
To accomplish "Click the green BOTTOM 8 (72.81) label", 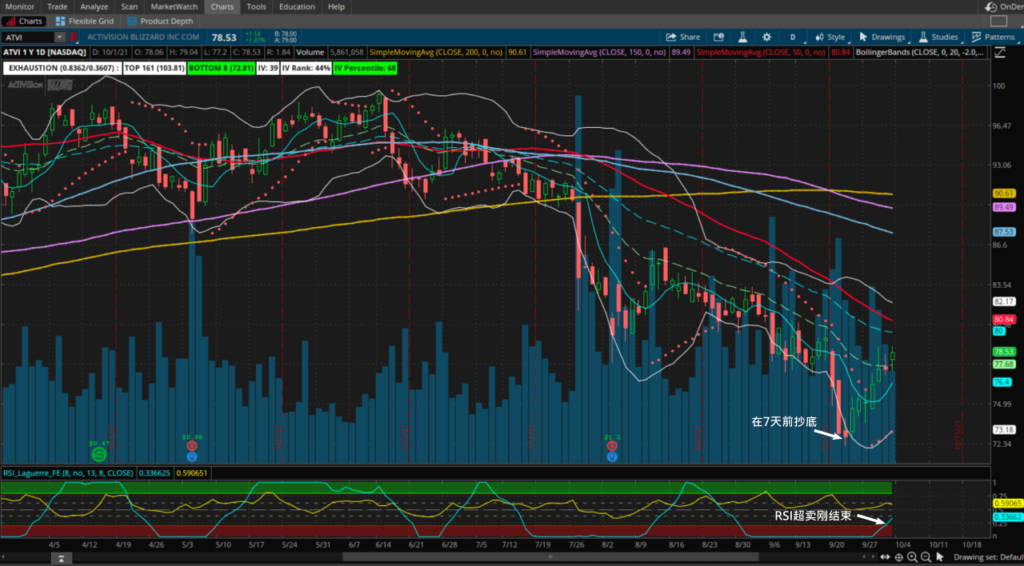I will click(219, 67).
